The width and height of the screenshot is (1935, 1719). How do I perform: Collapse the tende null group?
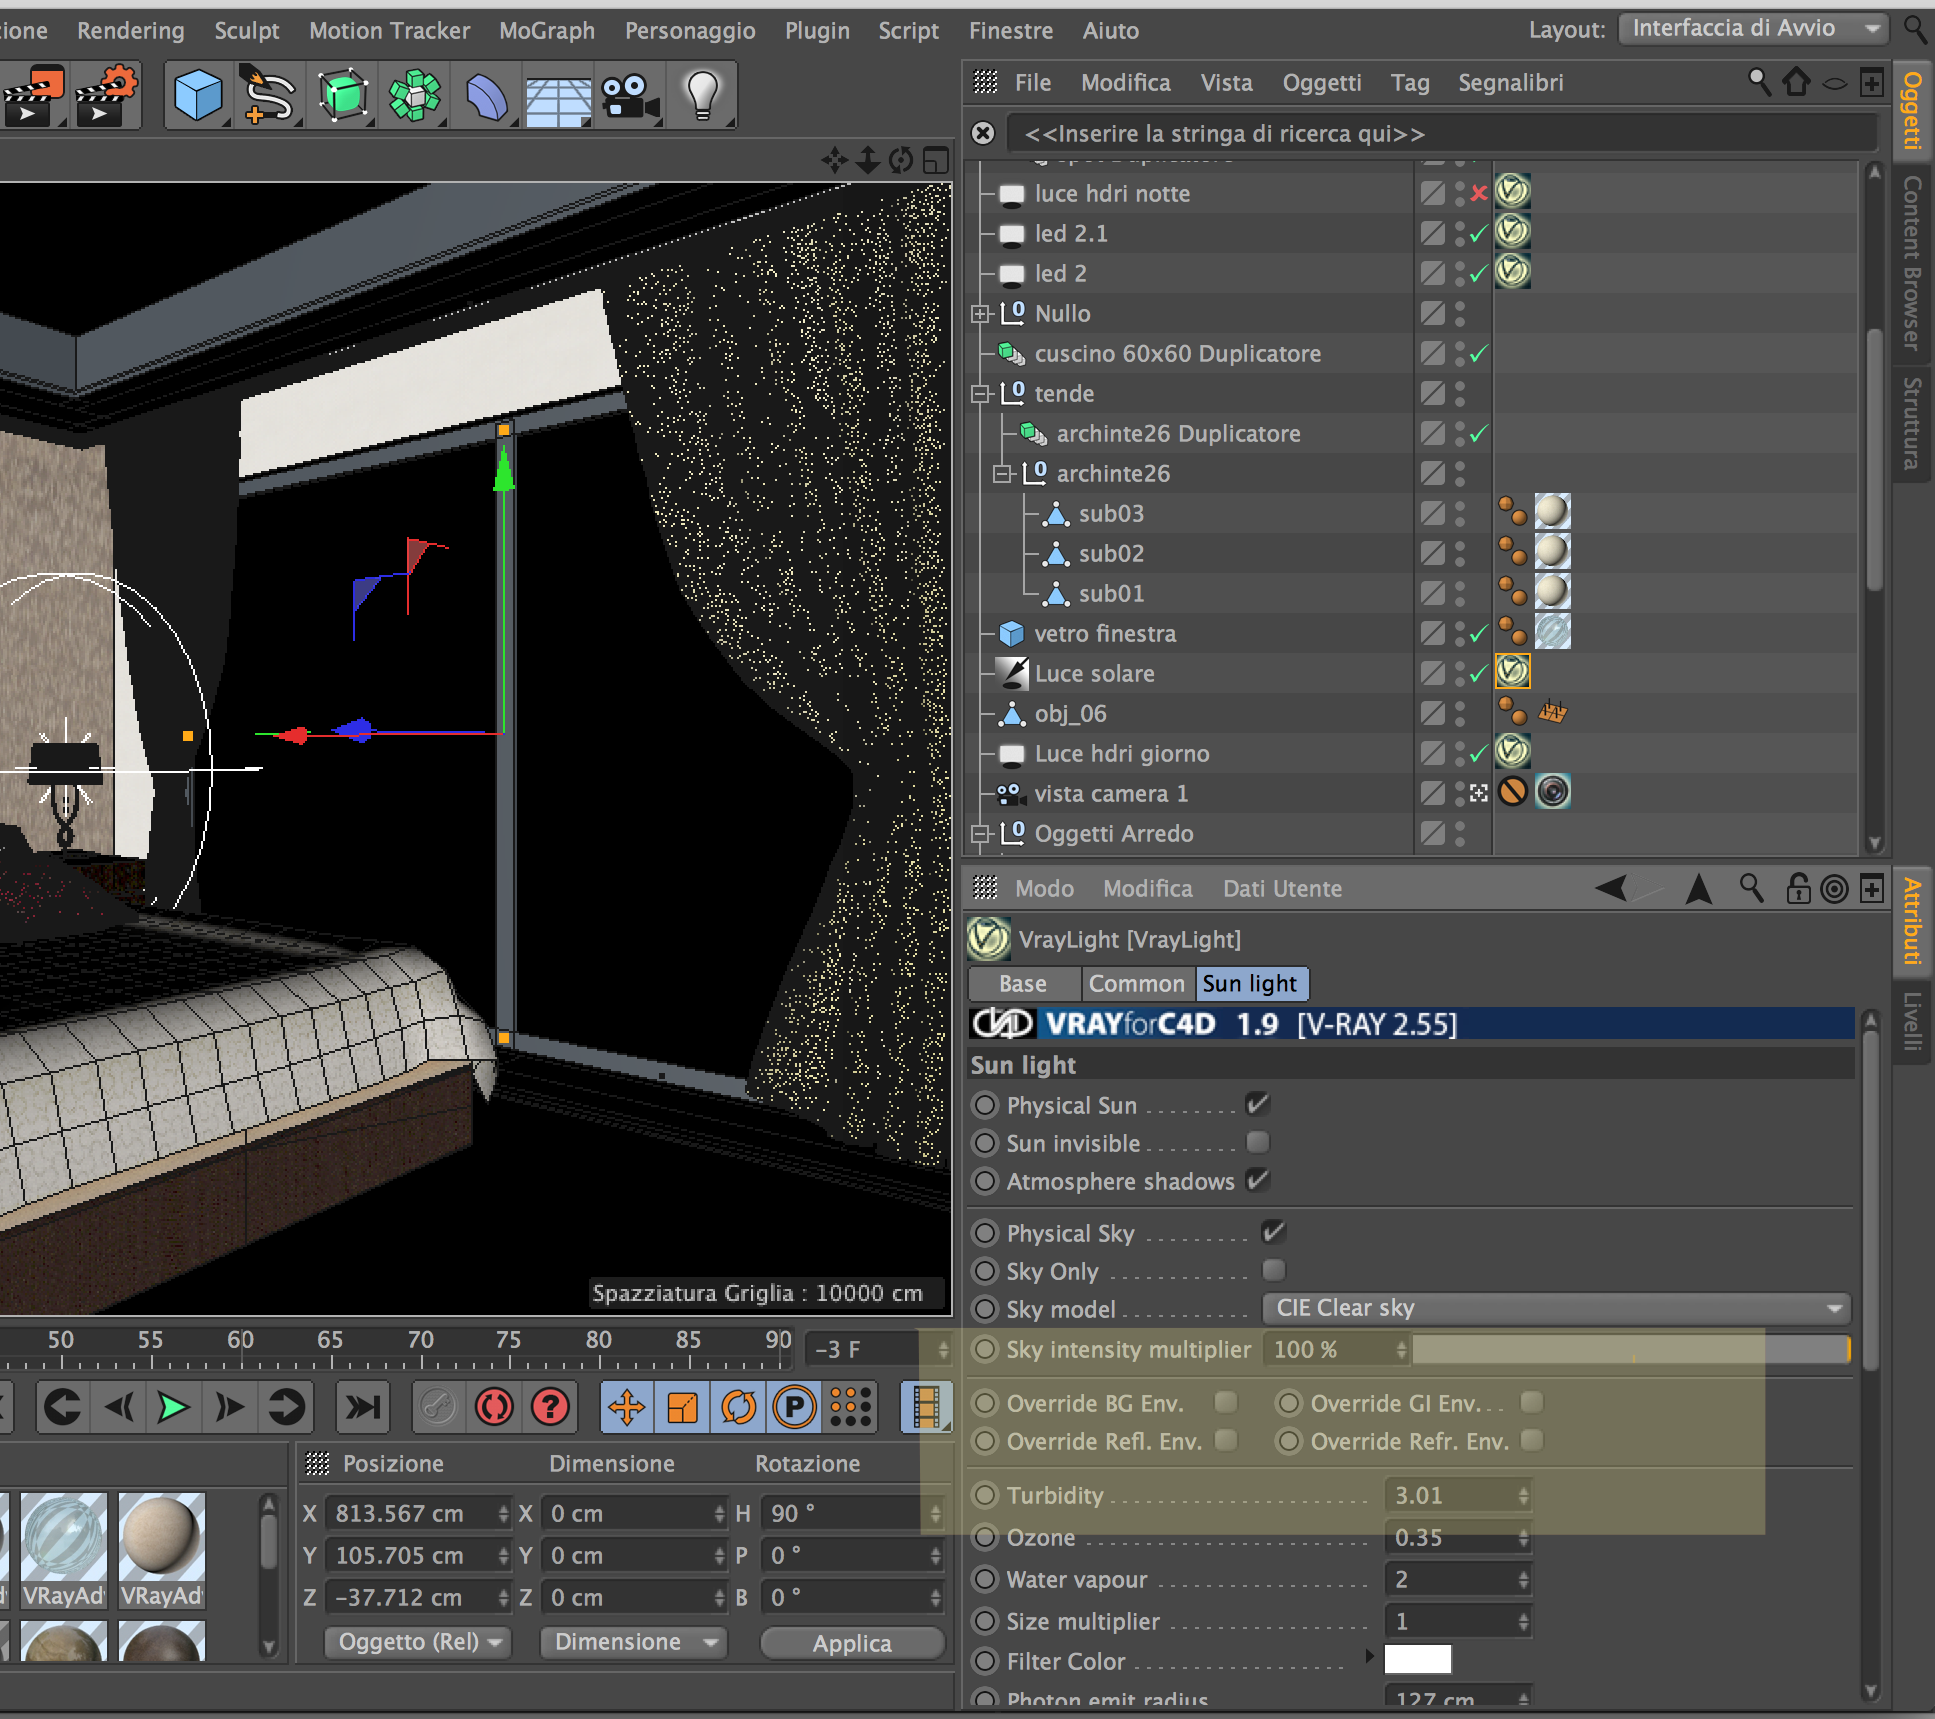[980, 394]
